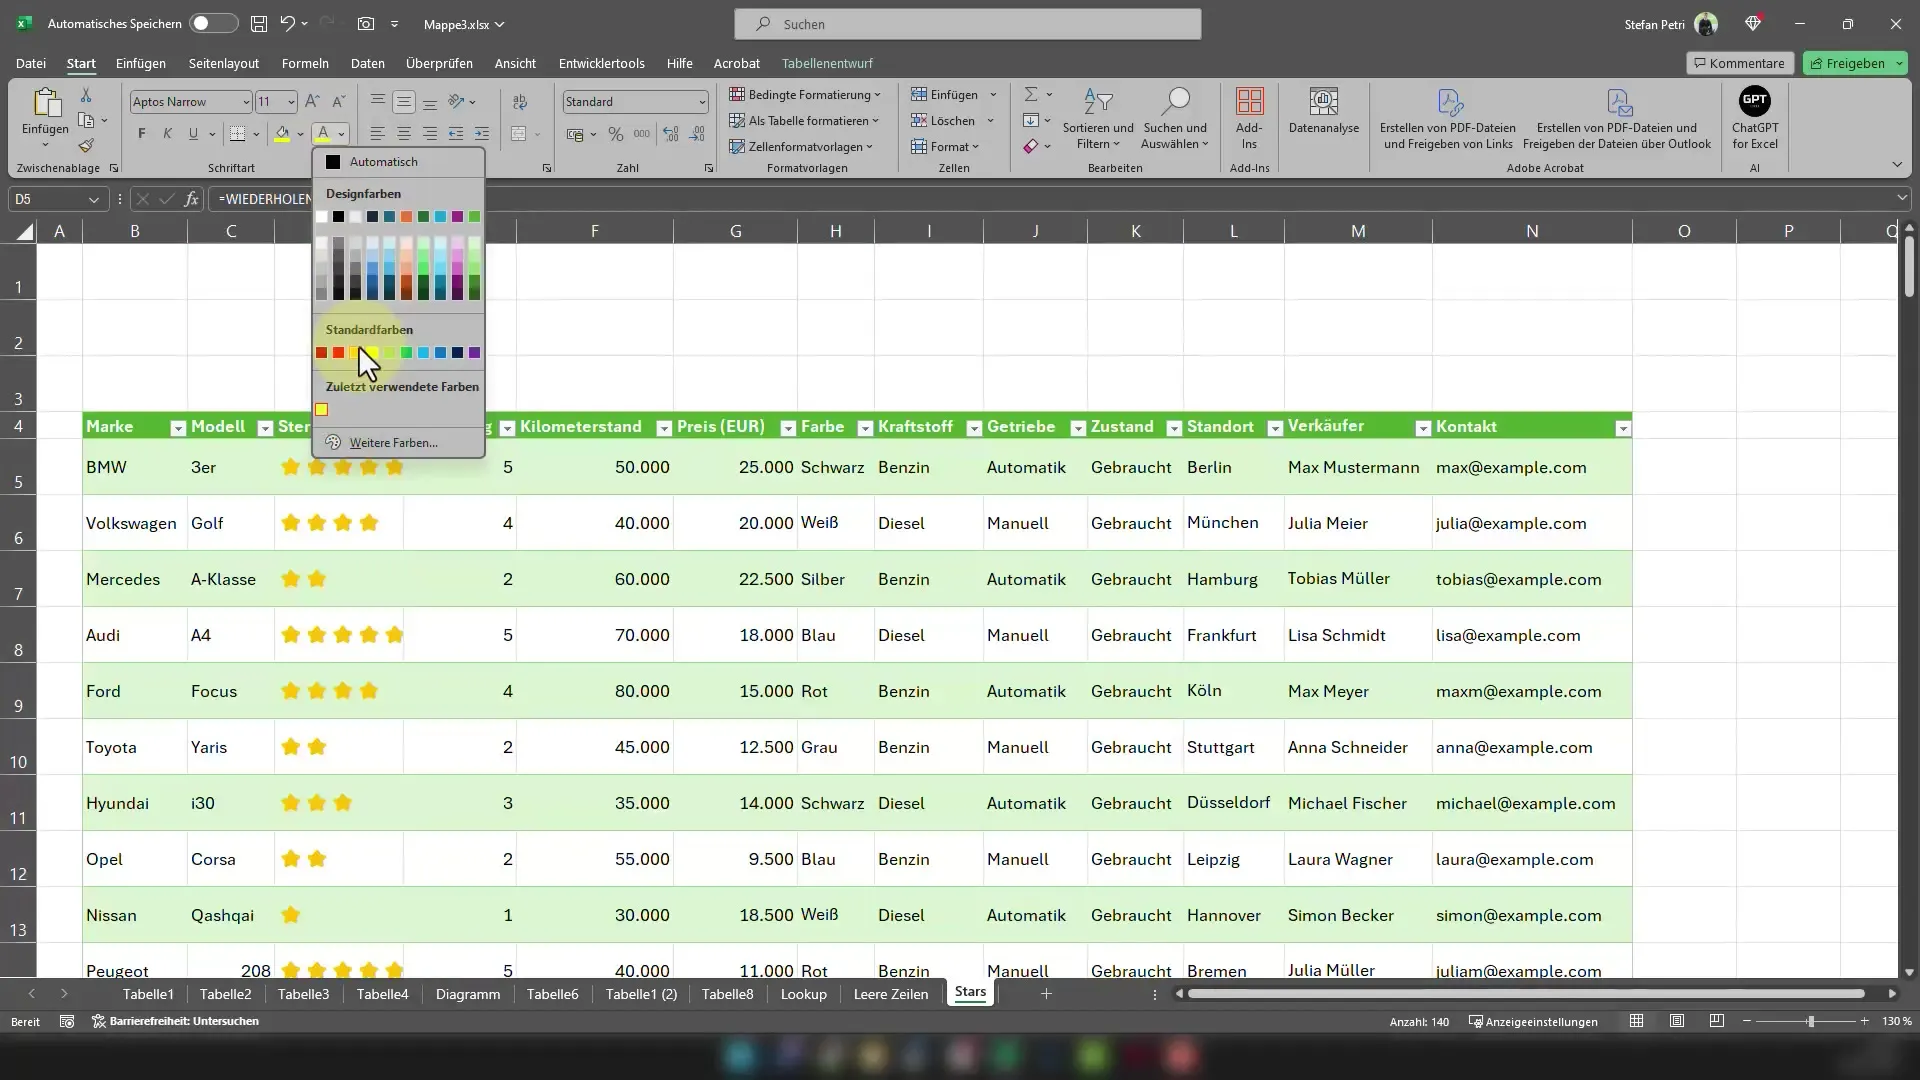Open the Tabellentools Tabellenenwurf tab
1920x1080 pixels.
827,62
